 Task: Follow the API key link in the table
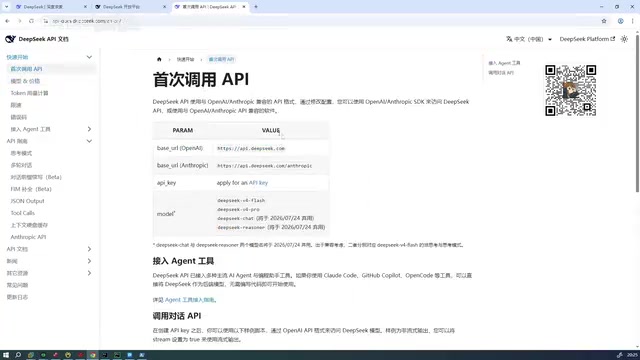[x=258, y=183]
